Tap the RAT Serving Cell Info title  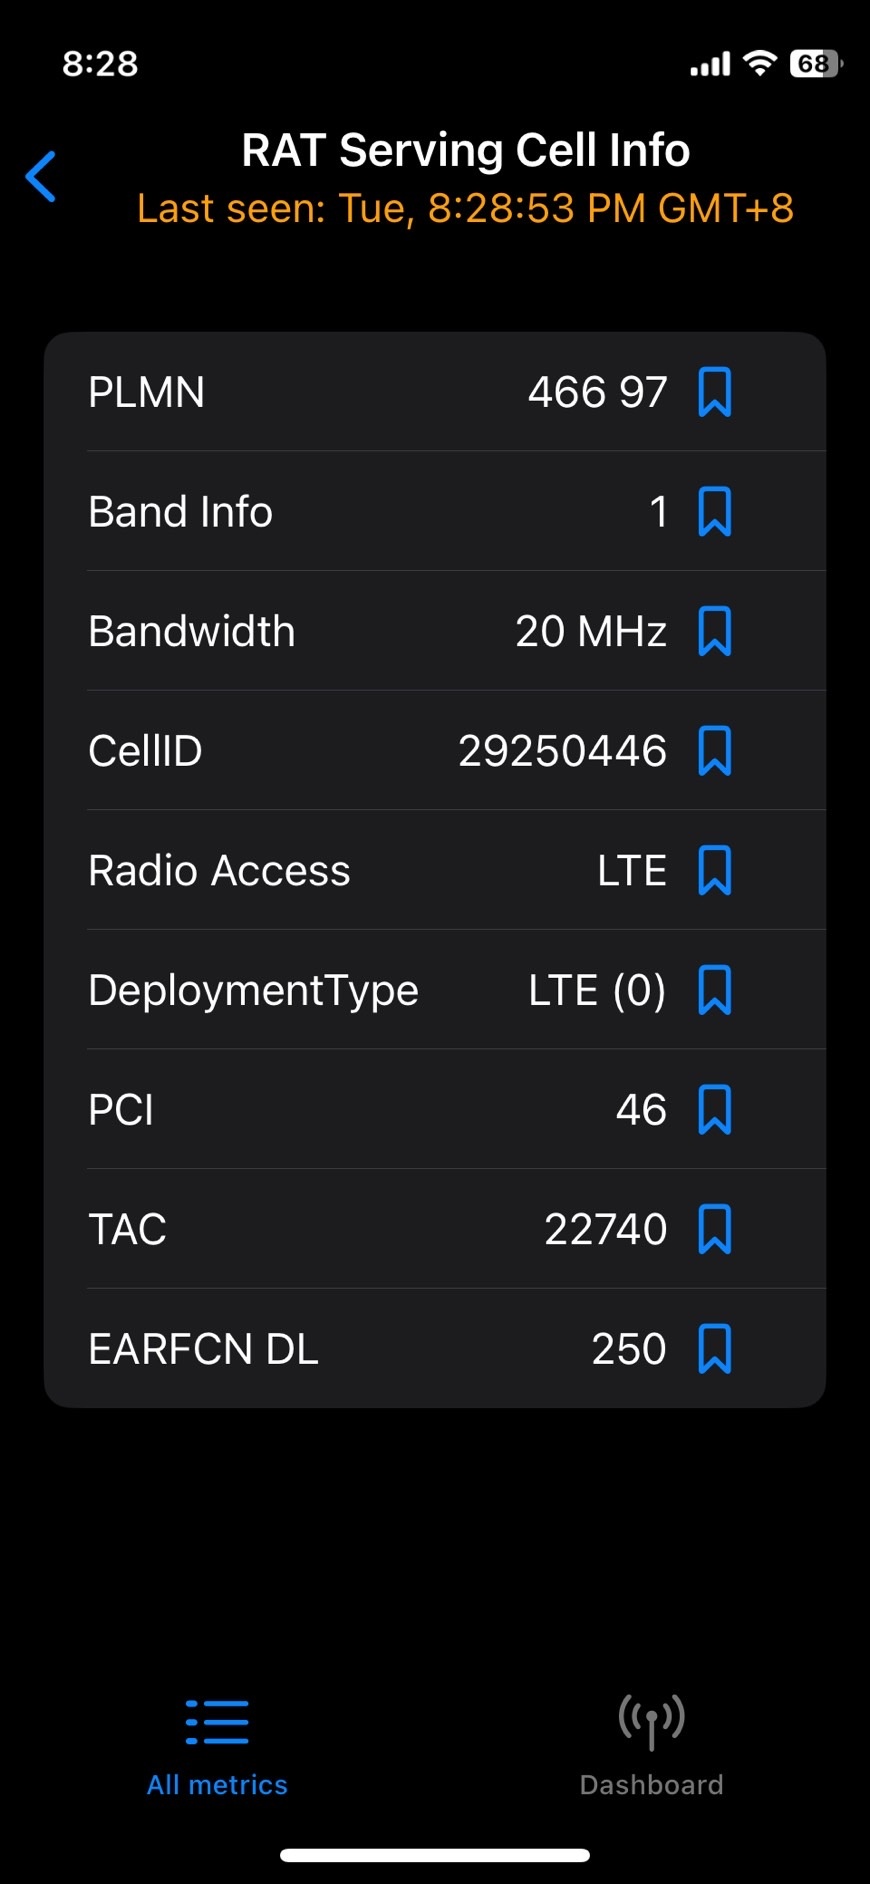pos(465,151)
